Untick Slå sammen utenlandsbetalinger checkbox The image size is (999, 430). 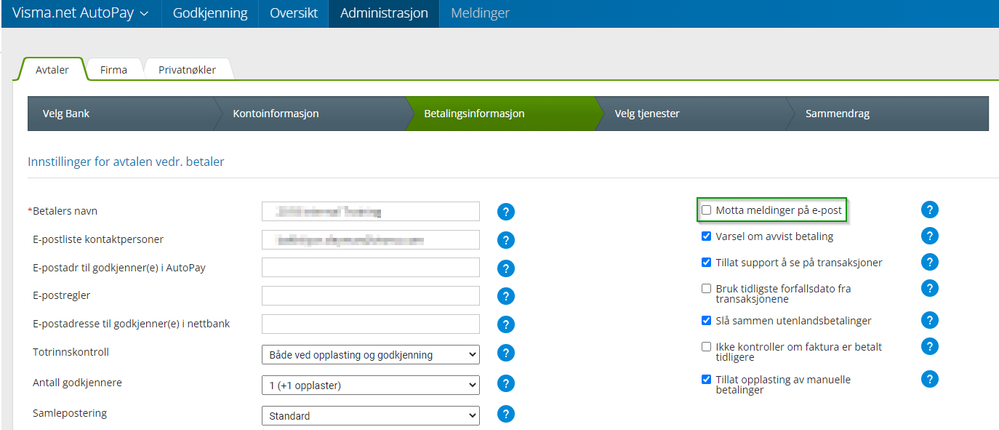click(706, 320)
